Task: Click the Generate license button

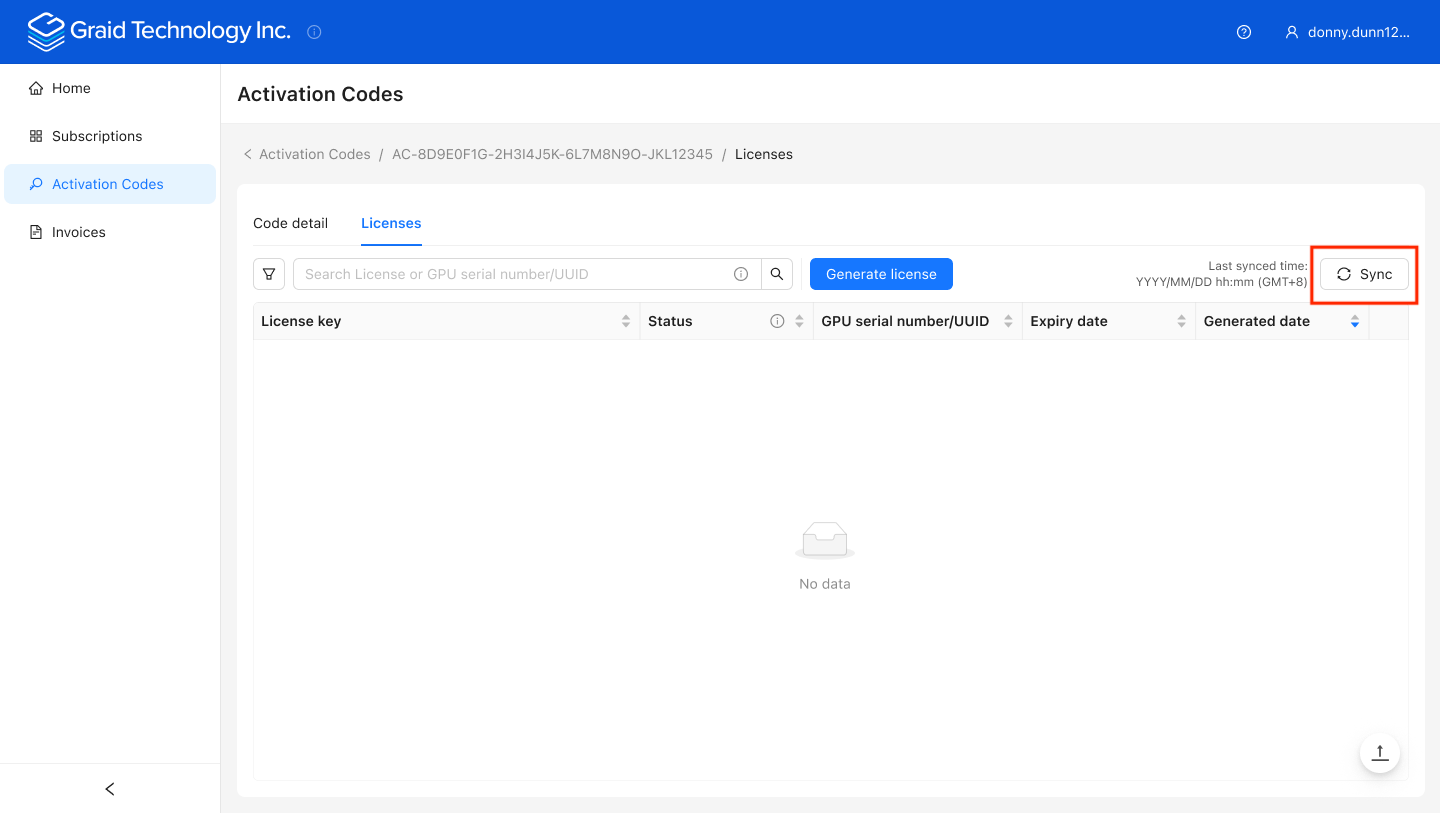Action: [881, 274]
